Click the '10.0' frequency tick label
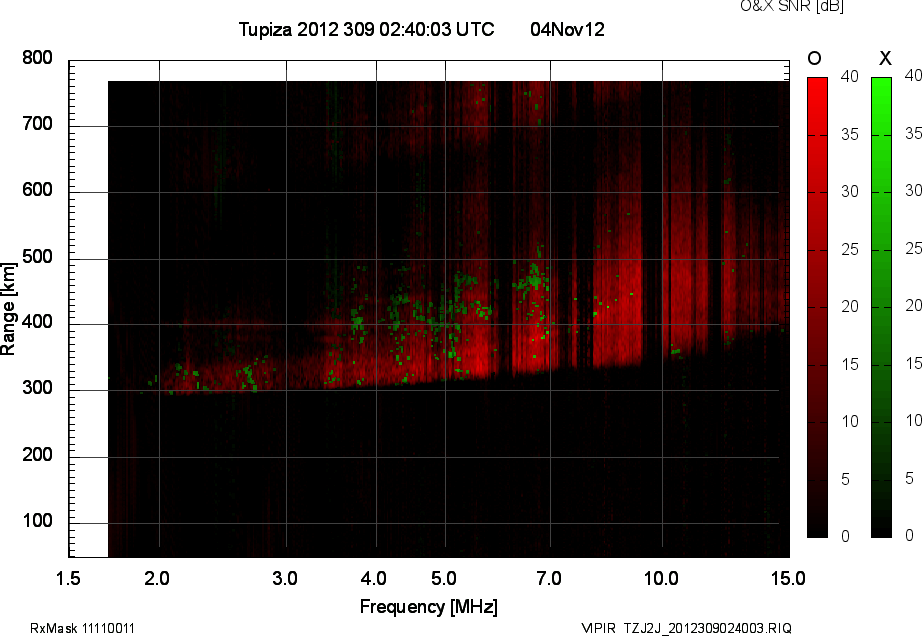Image resolution: width=922 pixels, height=636 pixels. [662, 579]
